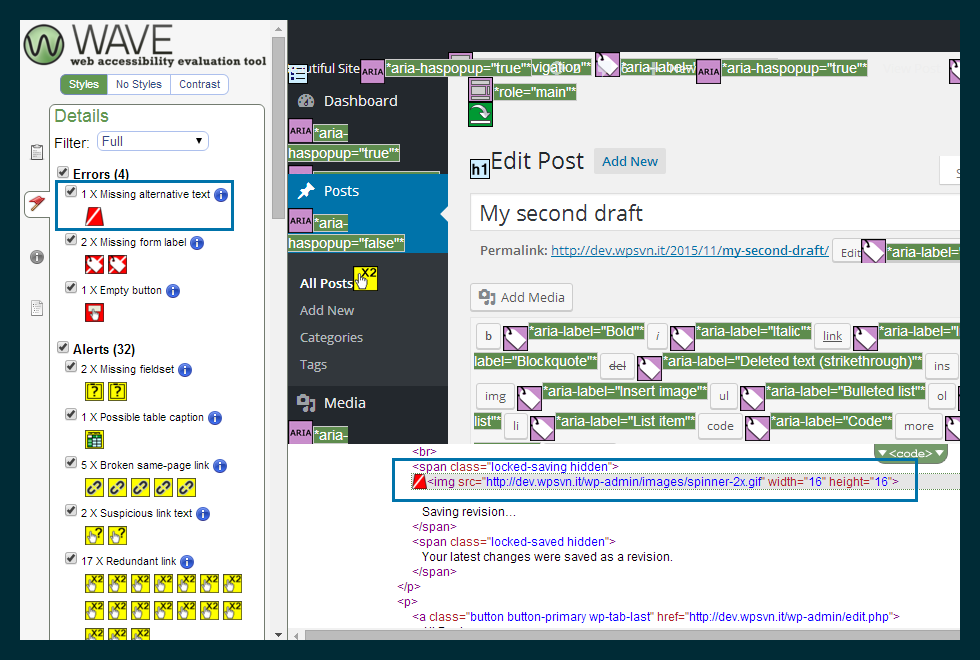This screenshot has width=980, height=660.
Task: Open info for Broken same-page link
Action: pyautogui.click(x=220, y=466)
